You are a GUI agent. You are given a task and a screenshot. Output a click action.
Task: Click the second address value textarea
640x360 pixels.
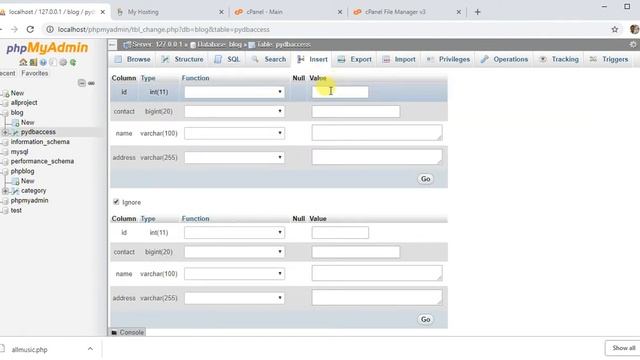click(x=377, y=297)
